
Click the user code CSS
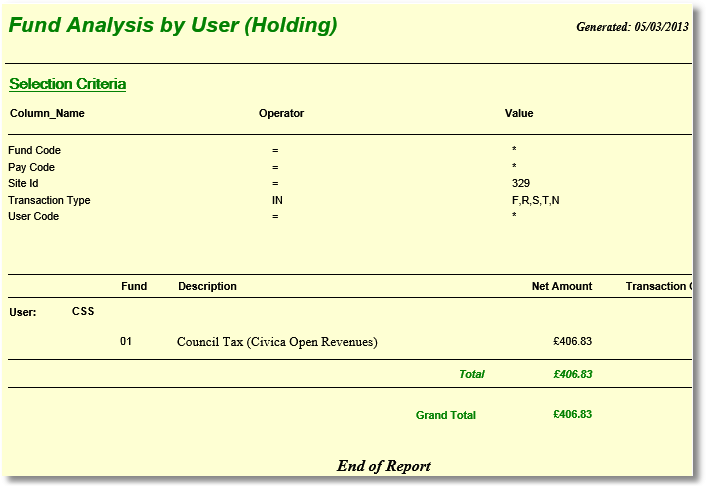point(83,311)
